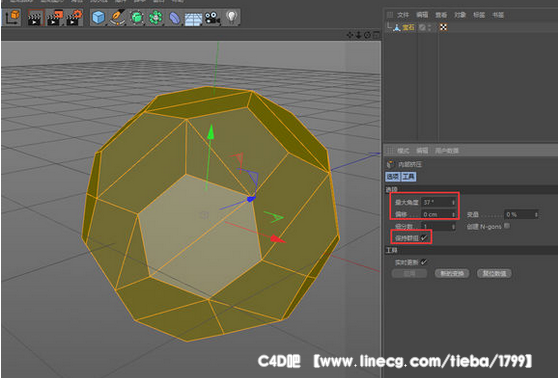Click the light bulb icon
The image size is (558, 378).
(232, 17)
